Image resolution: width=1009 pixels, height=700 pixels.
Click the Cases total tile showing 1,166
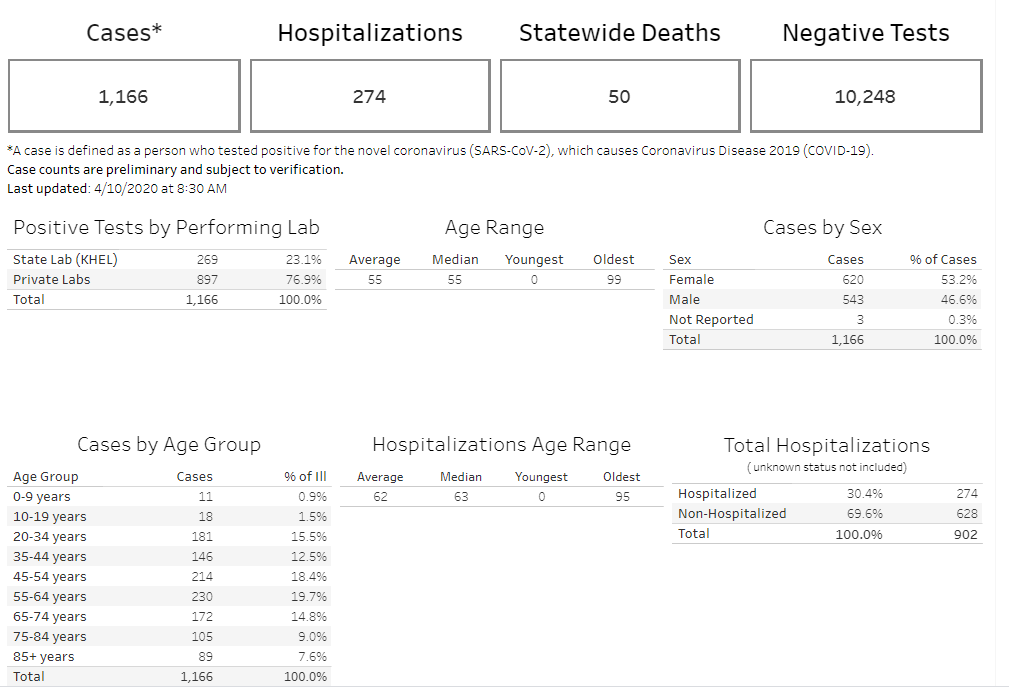pyautogui.click(x=124, y=96)
